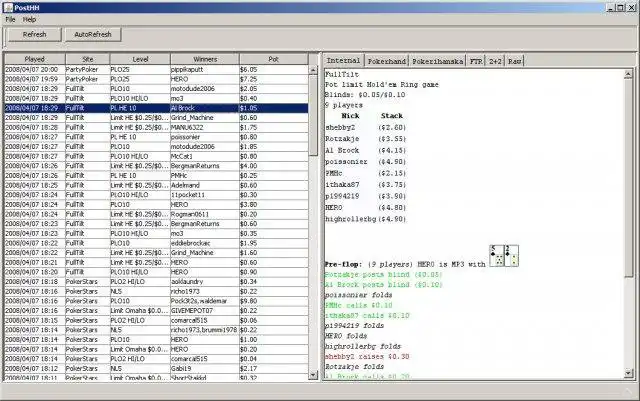Select the hand won by GIVEMEPOT07
The image size is (640, 401).
click(x=156, y=311)
